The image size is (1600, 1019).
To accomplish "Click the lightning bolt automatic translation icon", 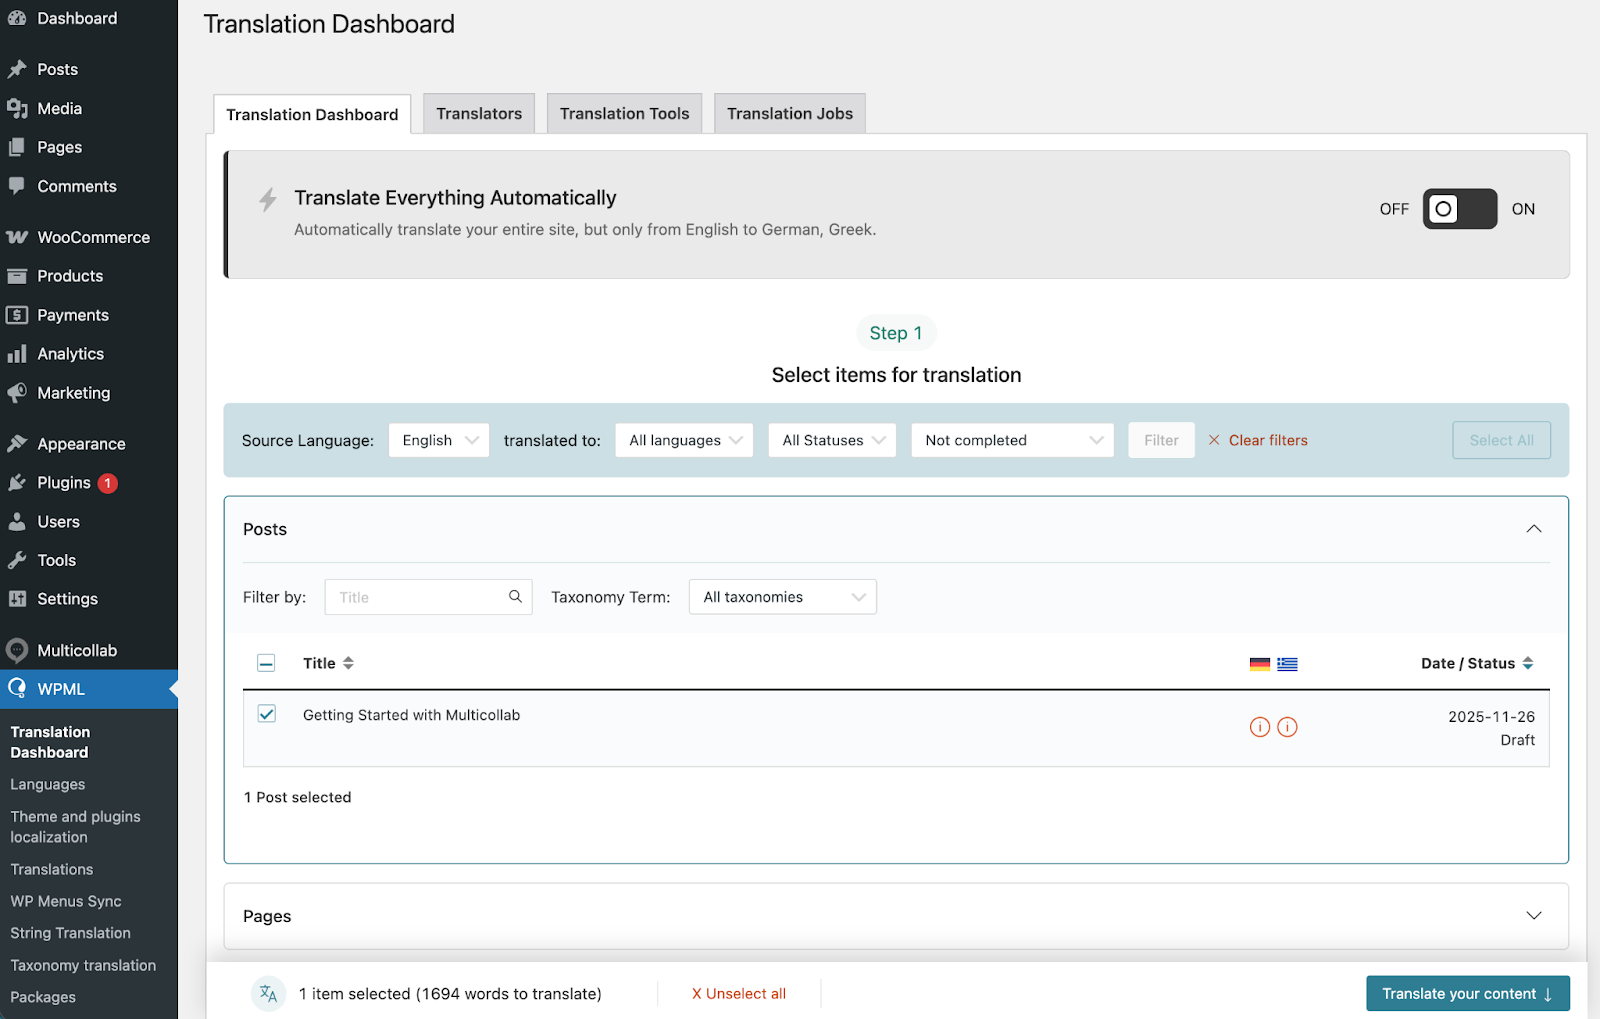I will 268,199.
